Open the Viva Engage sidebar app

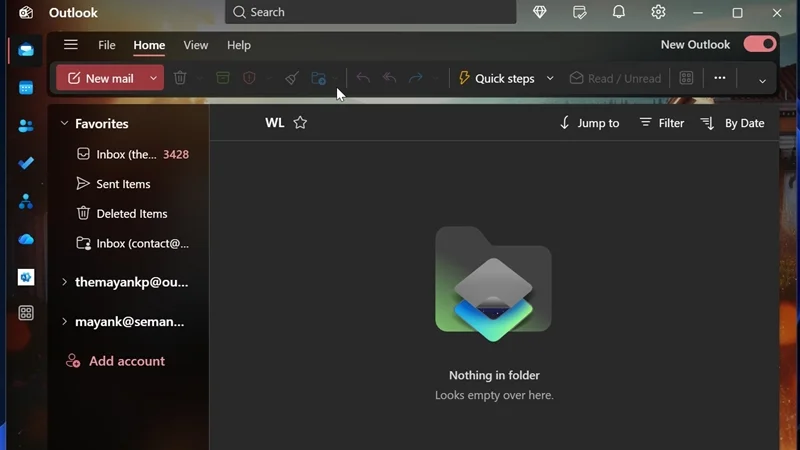click(26, 277)
